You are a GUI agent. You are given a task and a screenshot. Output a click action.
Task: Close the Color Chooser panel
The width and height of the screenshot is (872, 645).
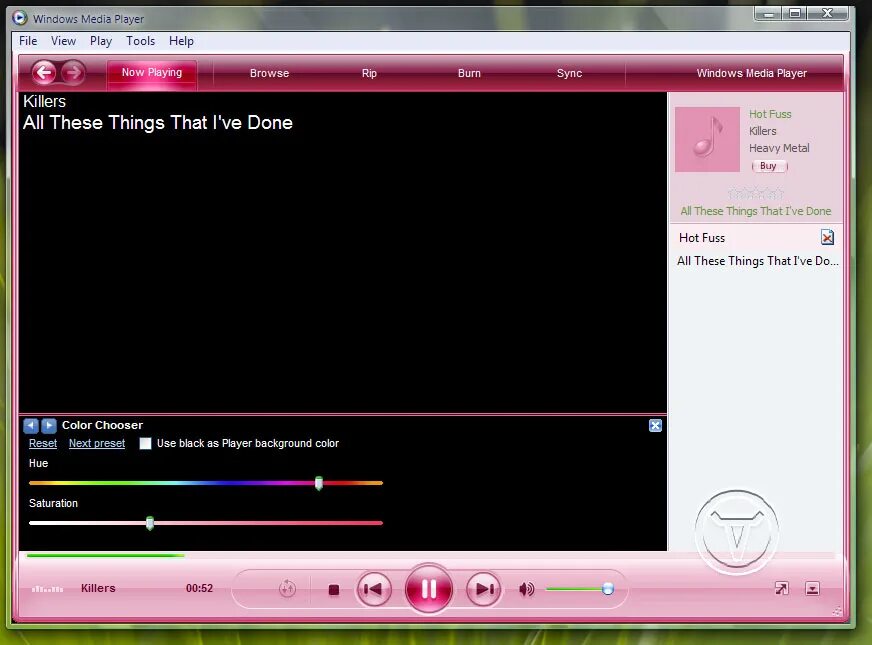click(x=655, y=425)
